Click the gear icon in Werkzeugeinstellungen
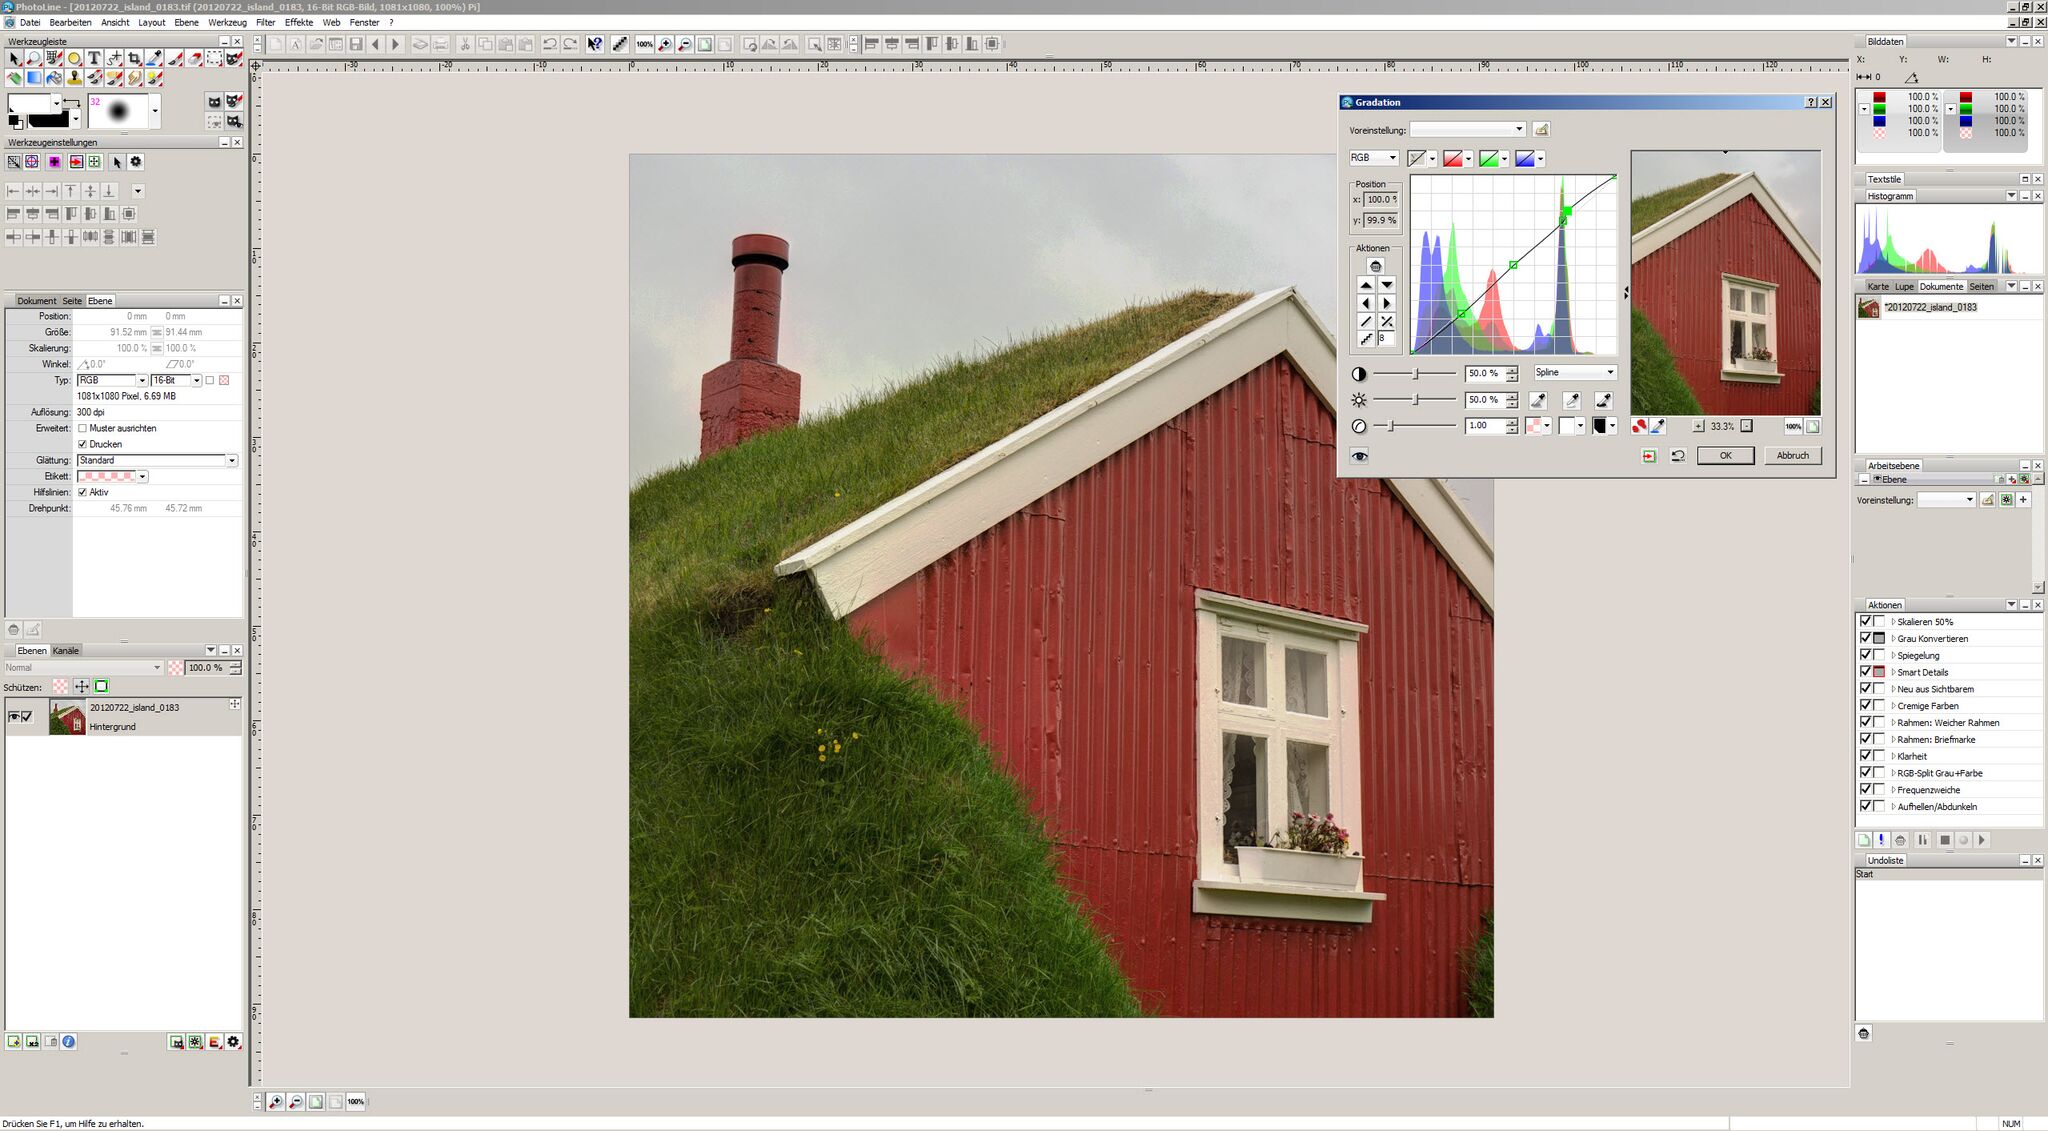The width and height of the screenshot is (2048, 1131). point(136,161)
